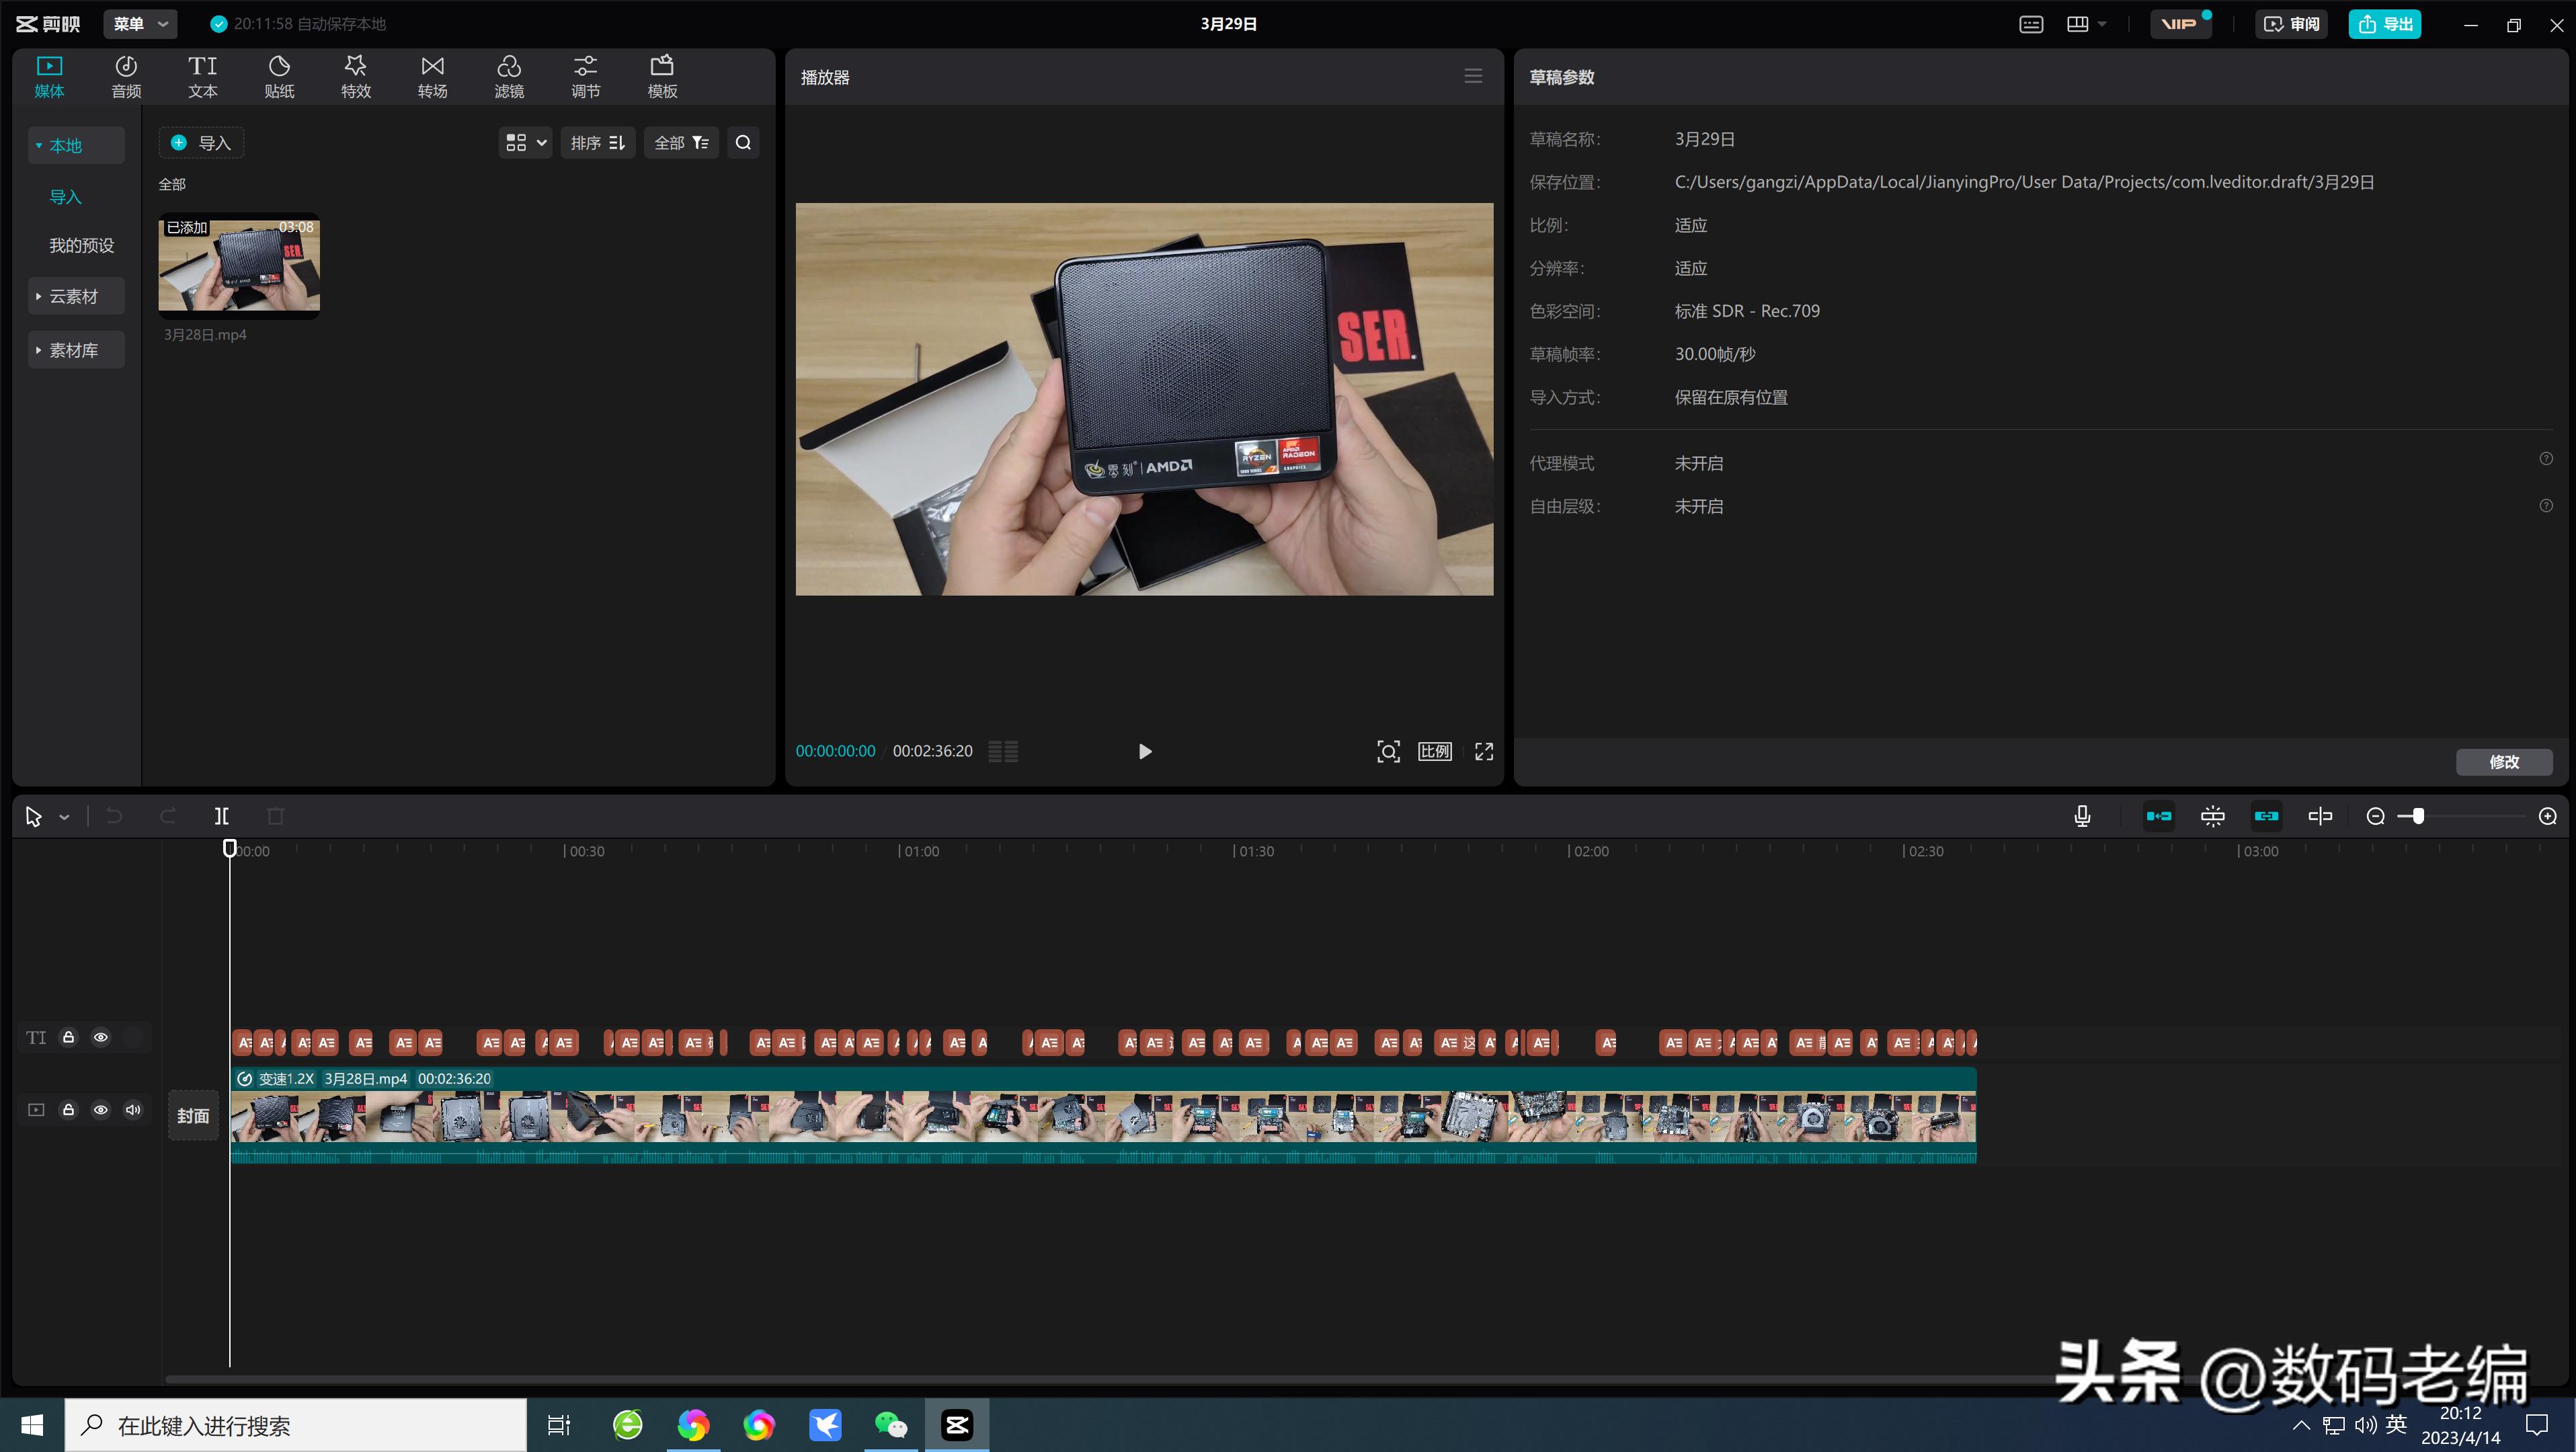Switch to the 滤镜 filters tab
This screenshot has width=2576, height=1452.
[509, 76]
